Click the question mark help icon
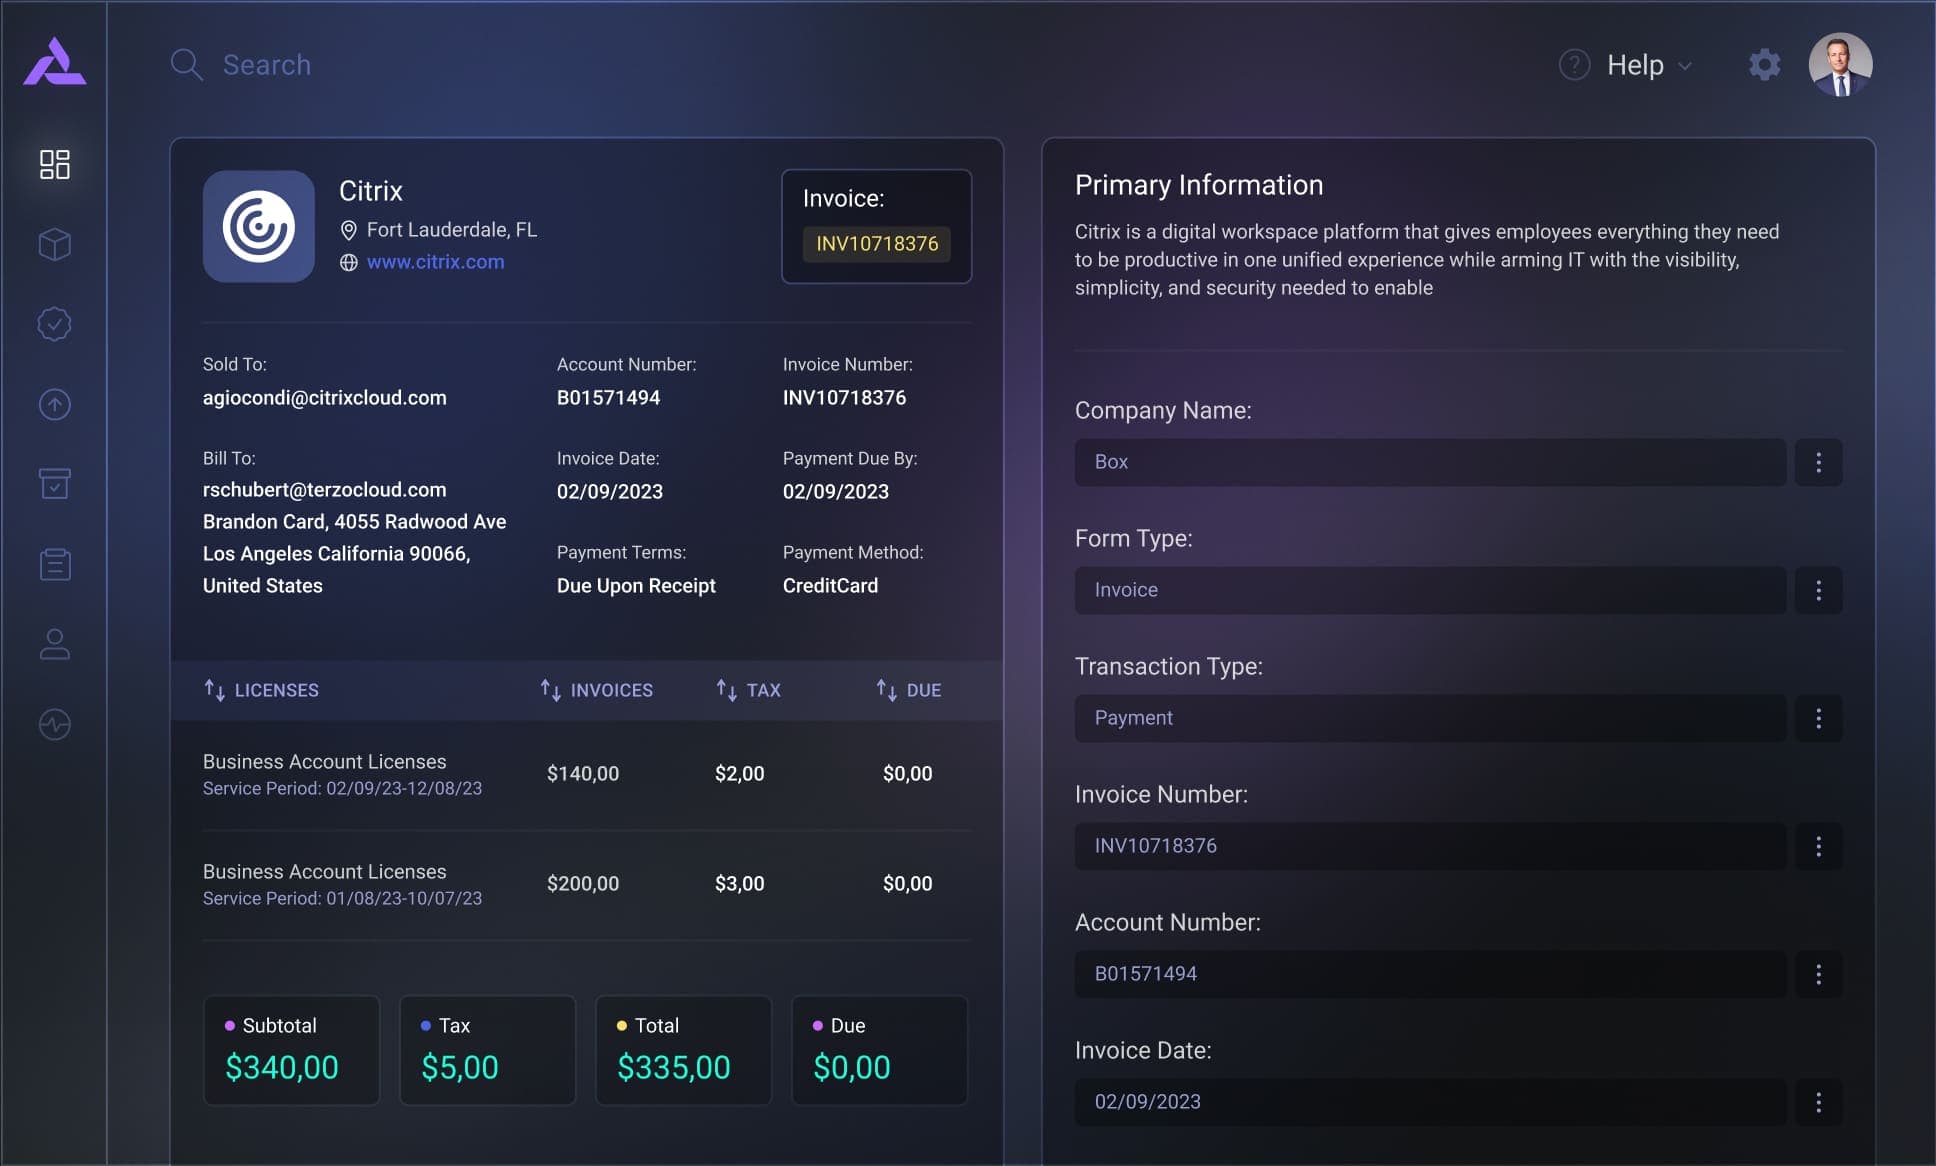This screenshot has width=1936, height=1166. tap(1574, 65)
